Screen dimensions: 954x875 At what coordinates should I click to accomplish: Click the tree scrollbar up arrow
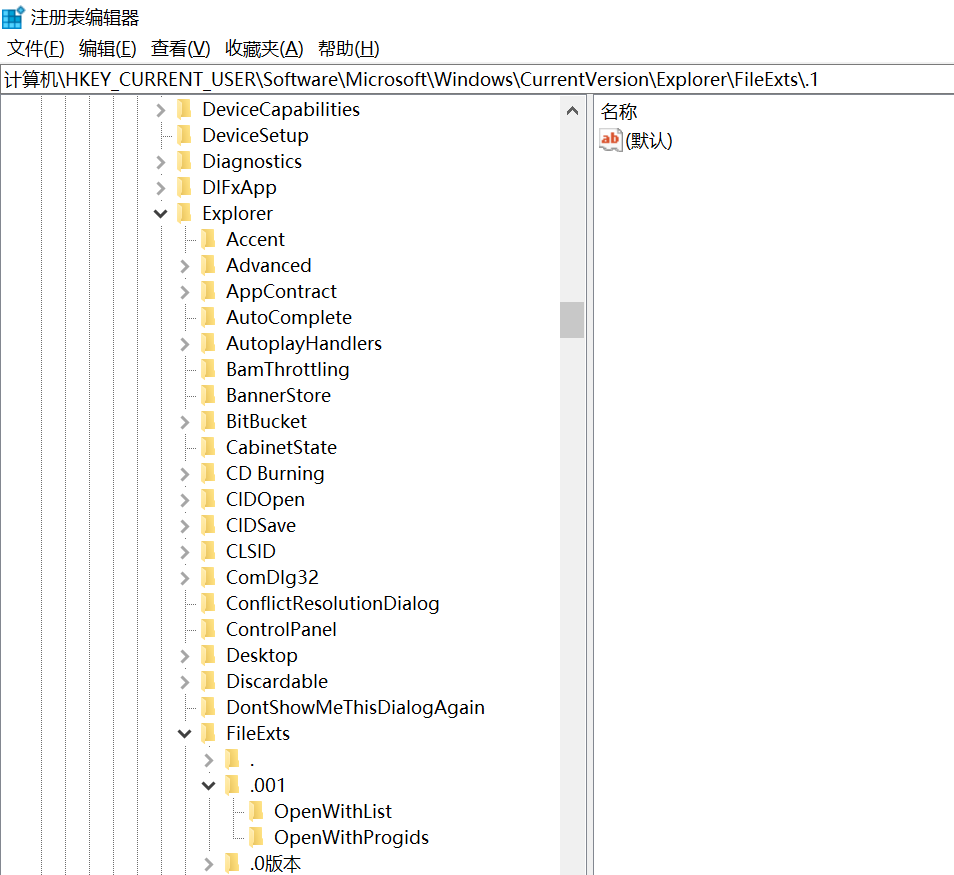(x=572, y=111)
